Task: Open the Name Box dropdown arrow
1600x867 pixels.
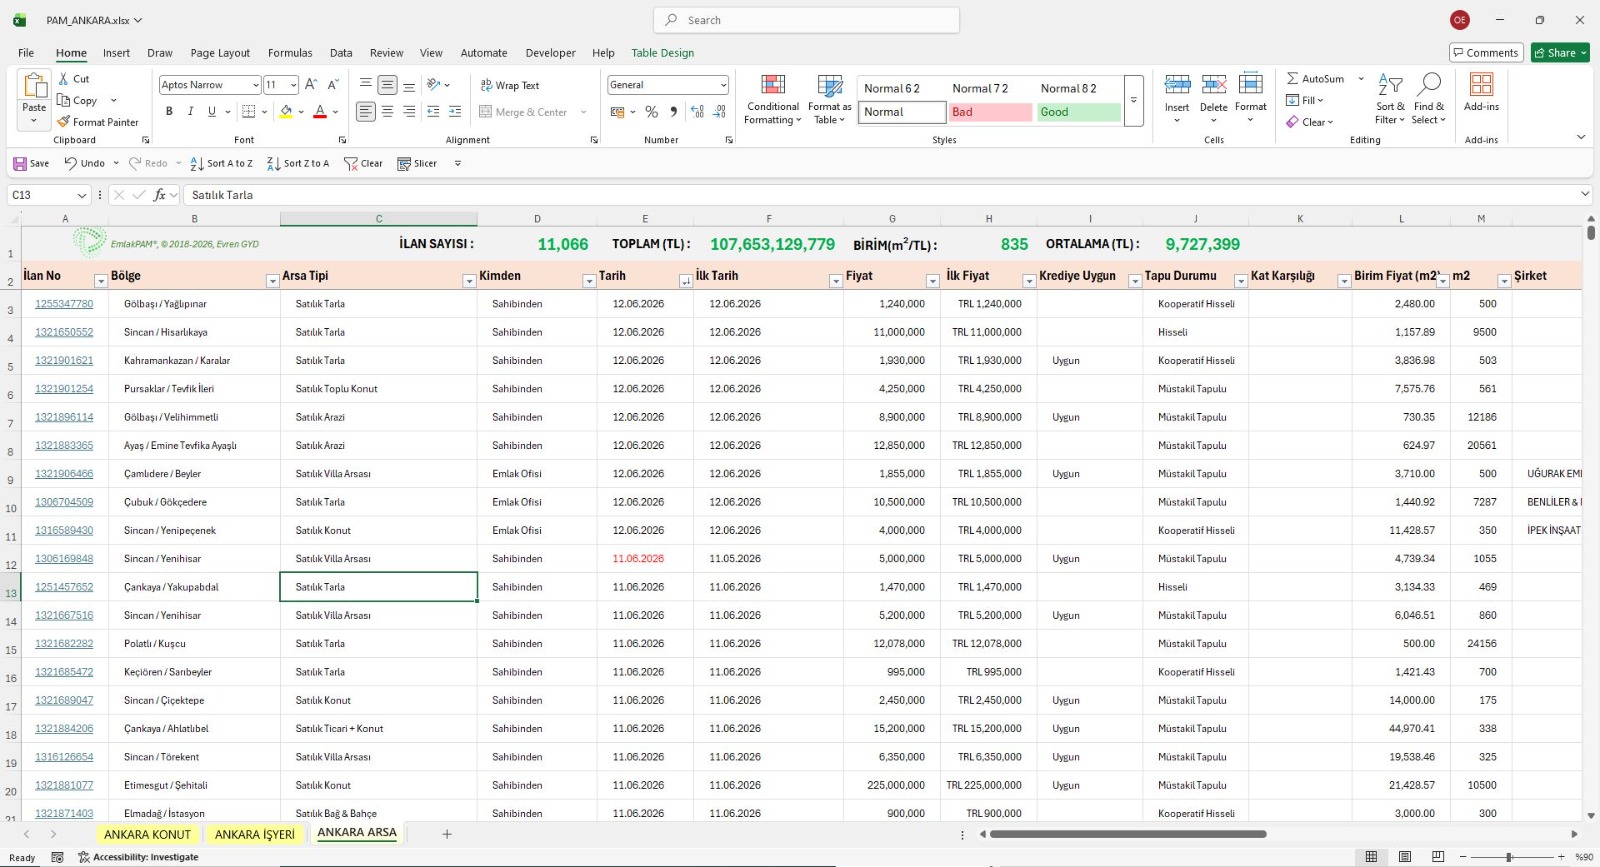Action: click(81, 195)
